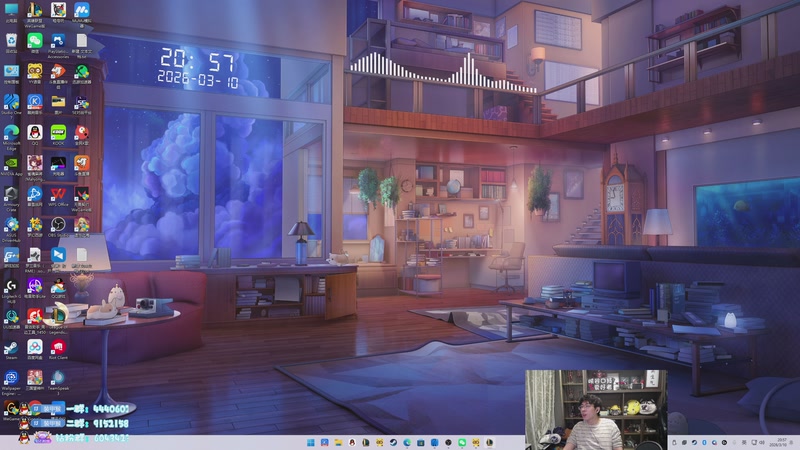
Task: Click the webcam overlay of the streamer
Action: (596, 410)
